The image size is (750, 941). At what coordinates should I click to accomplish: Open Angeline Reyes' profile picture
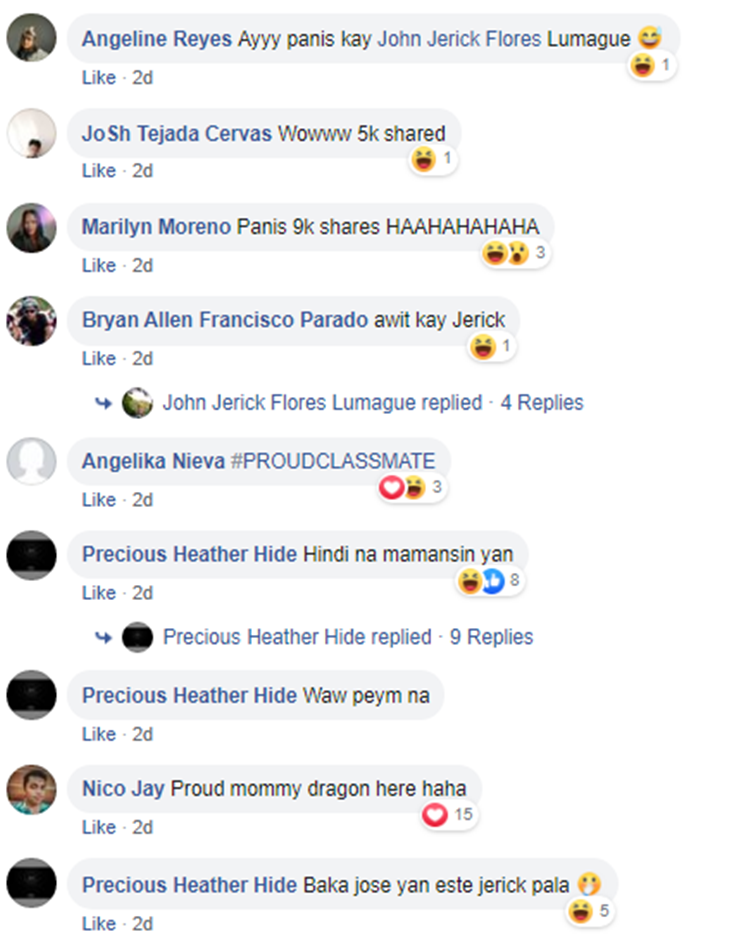click(31, 38)
